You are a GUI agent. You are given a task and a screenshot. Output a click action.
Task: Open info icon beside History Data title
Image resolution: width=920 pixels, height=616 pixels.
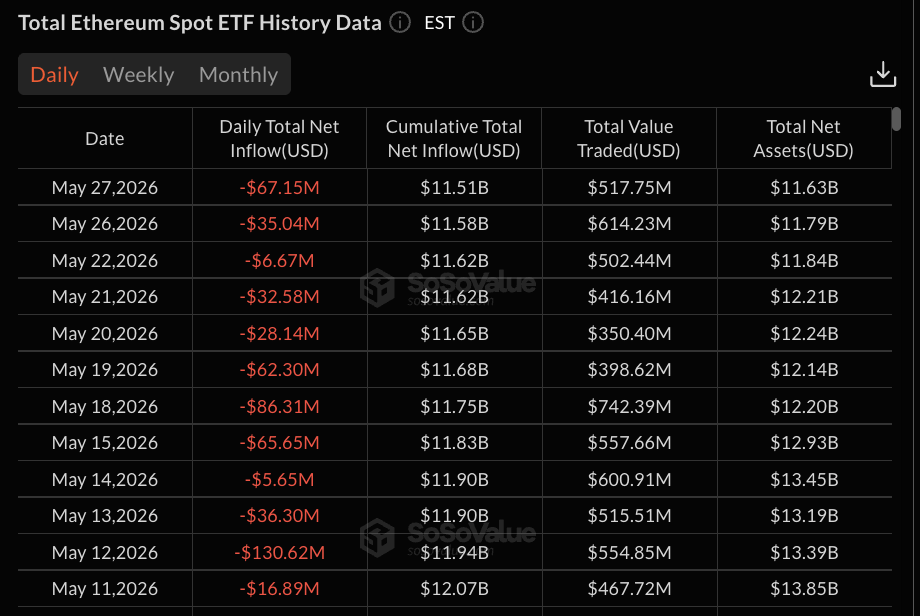tap(400, 23)
